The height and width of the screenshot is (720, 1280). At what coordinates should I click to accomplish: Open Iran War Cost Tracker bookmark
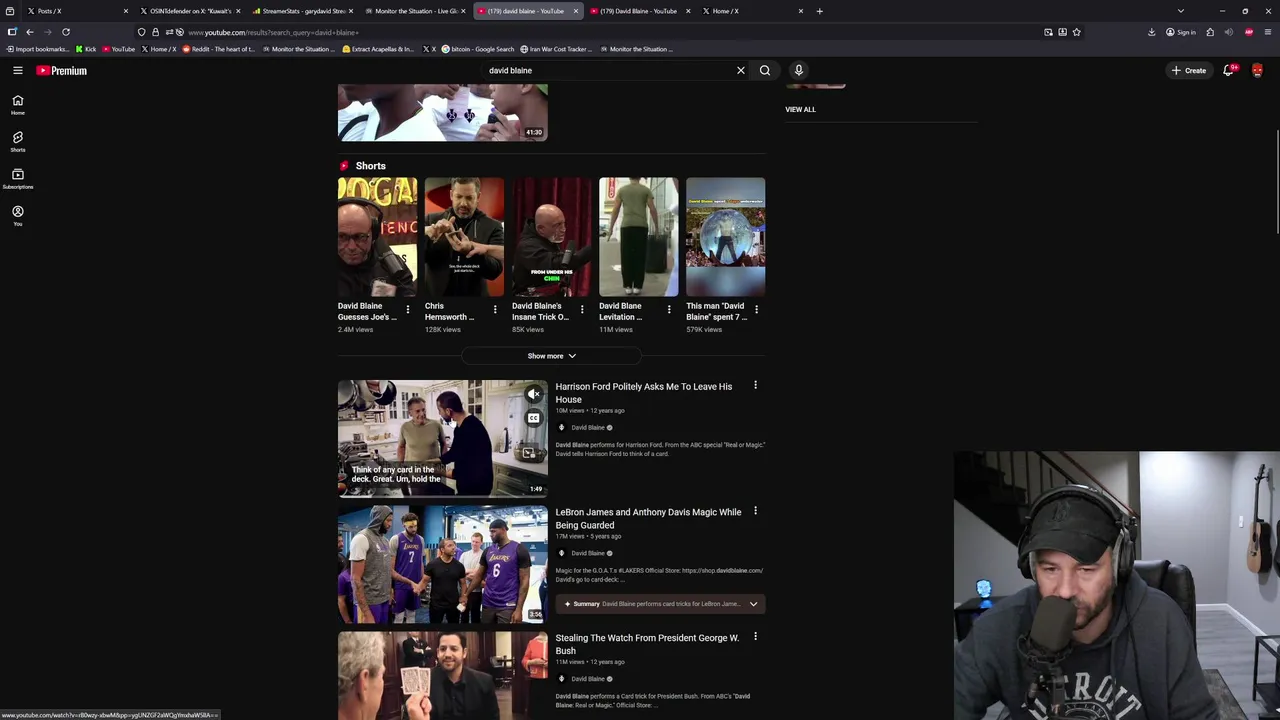[x=556, y=49]
